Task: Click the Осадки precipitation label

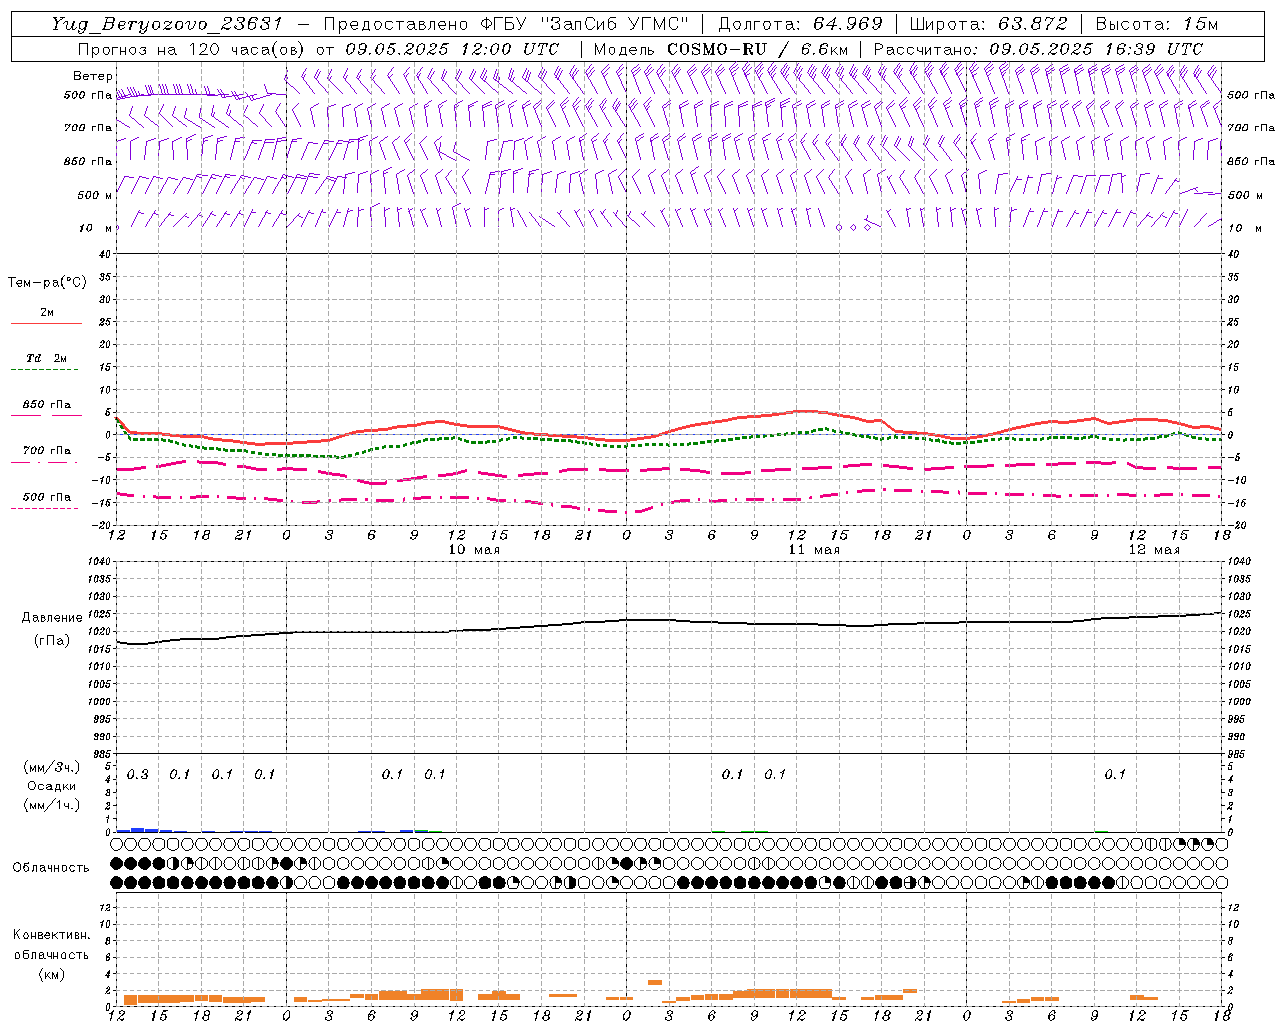Action: coord(52,786)
